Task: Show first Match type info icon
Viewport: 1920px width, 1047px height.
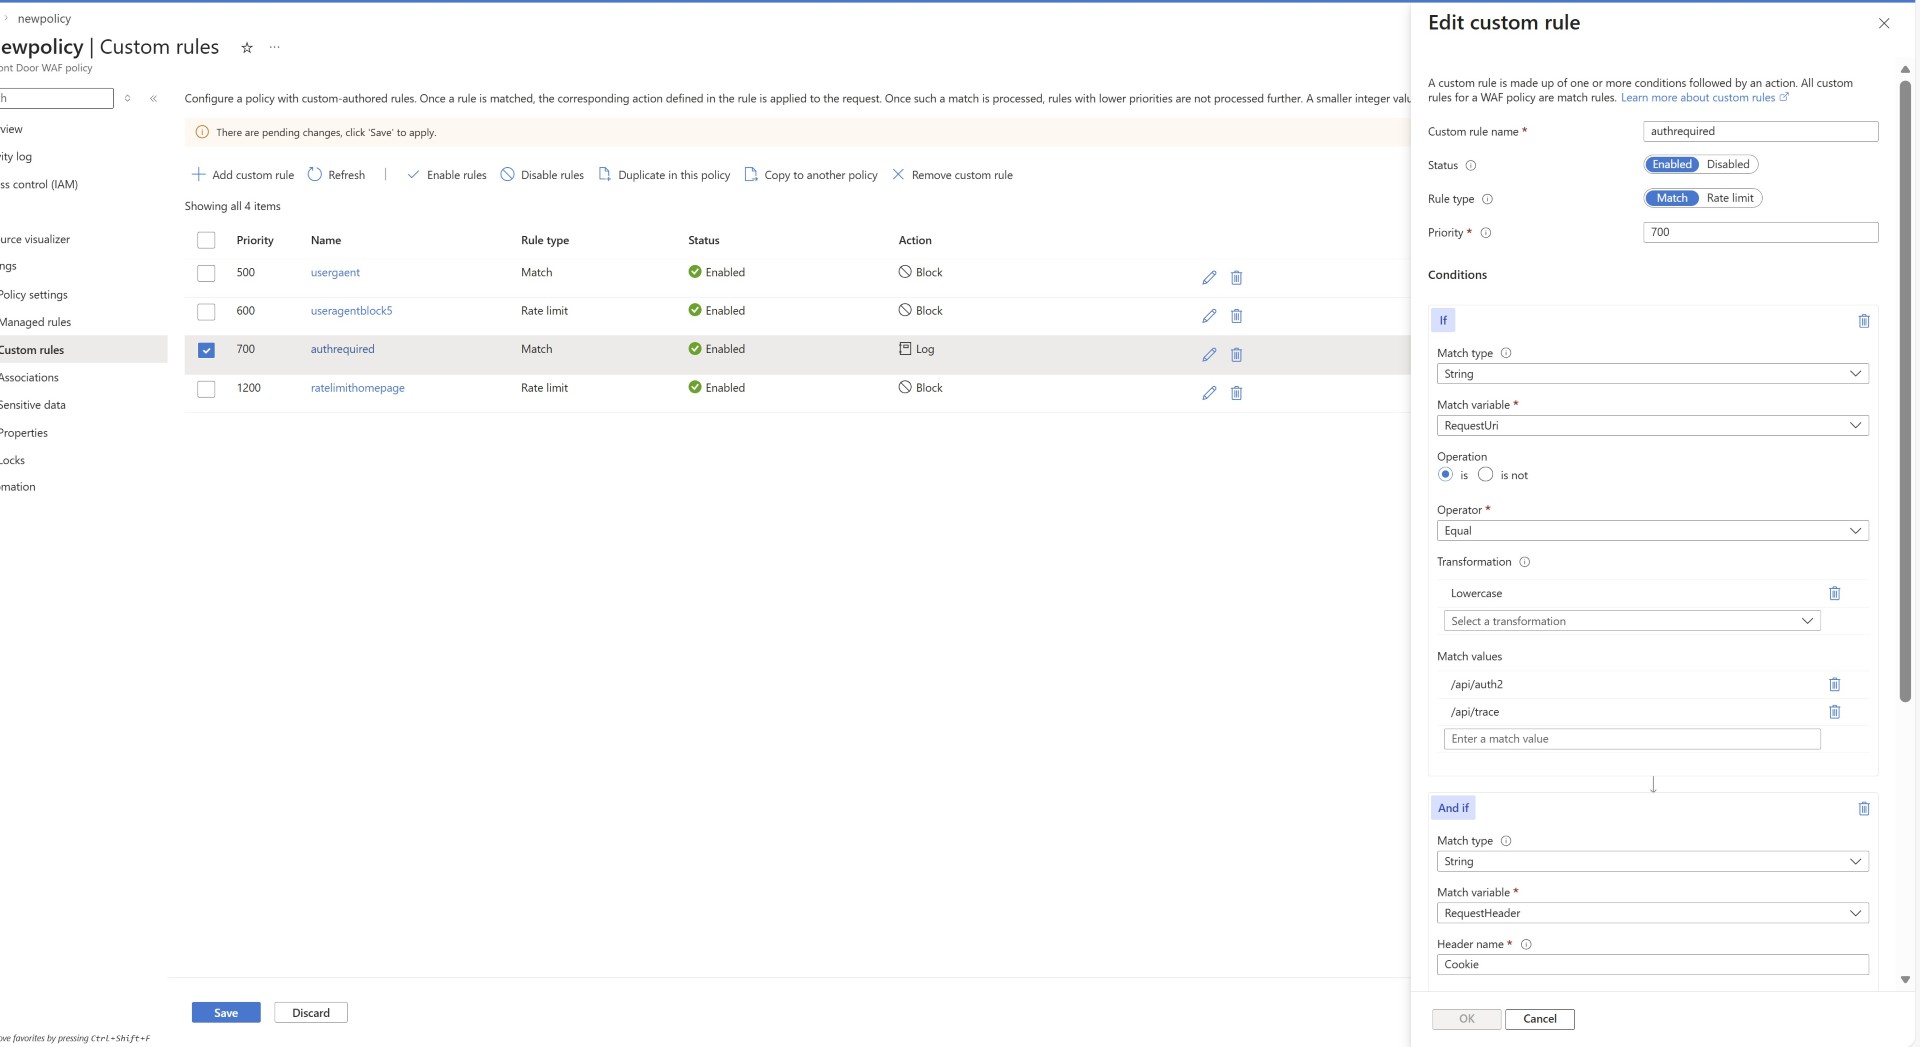Action: (1506, 353)
